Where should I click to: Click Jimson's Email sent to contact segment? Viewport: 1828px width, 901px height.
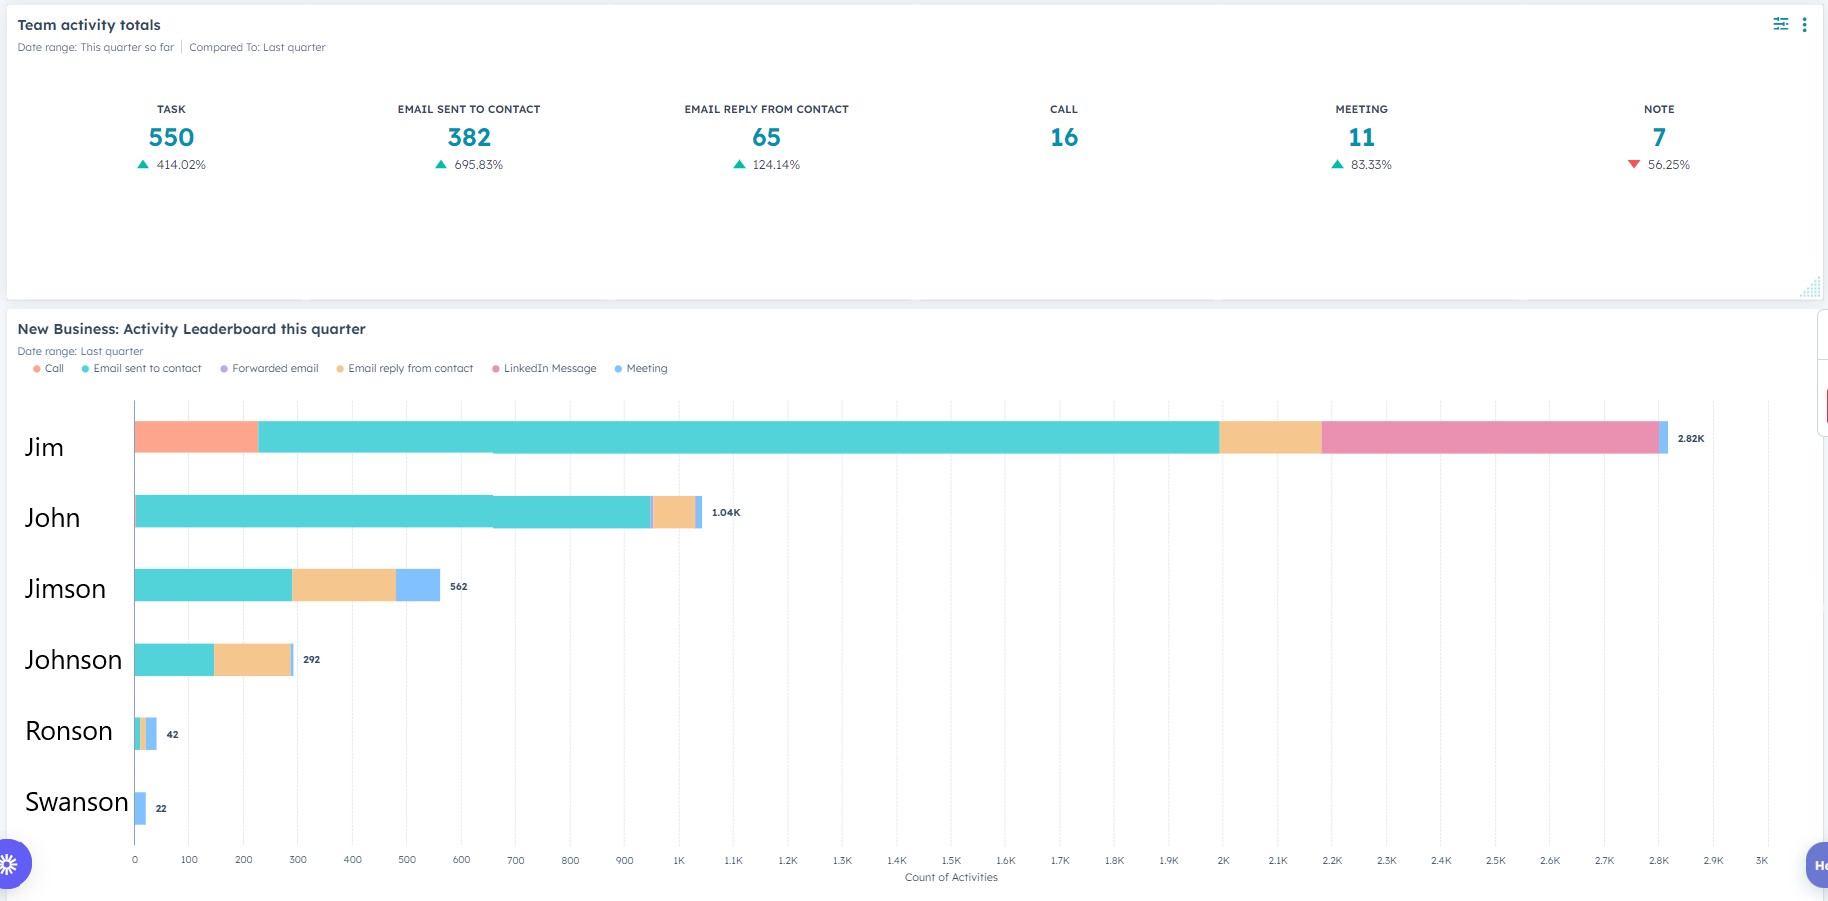click(x=213, y=585)
